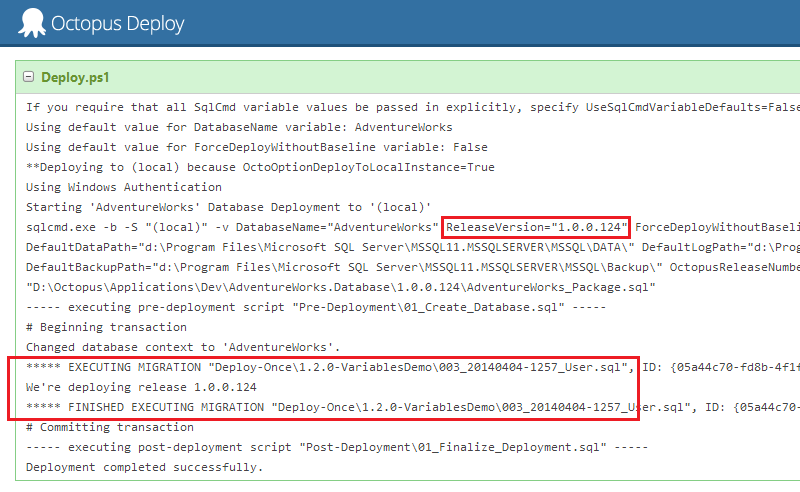The width and height of the screenshot is (800, 492).
Task: Click the sqlcmd.exe command line text
Action: coord(230,227)
